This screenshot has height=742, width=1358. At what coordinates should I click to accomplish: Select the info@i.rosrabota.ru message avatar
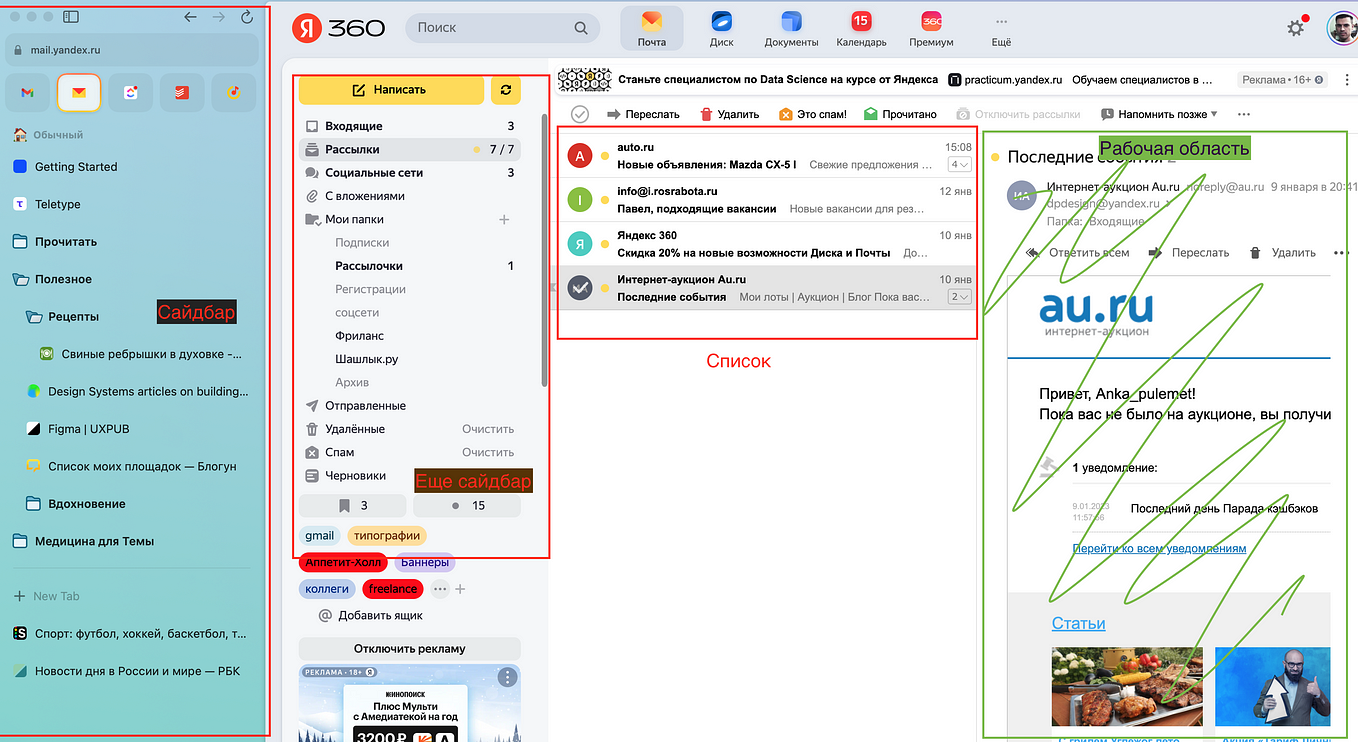tap(580, 200)
